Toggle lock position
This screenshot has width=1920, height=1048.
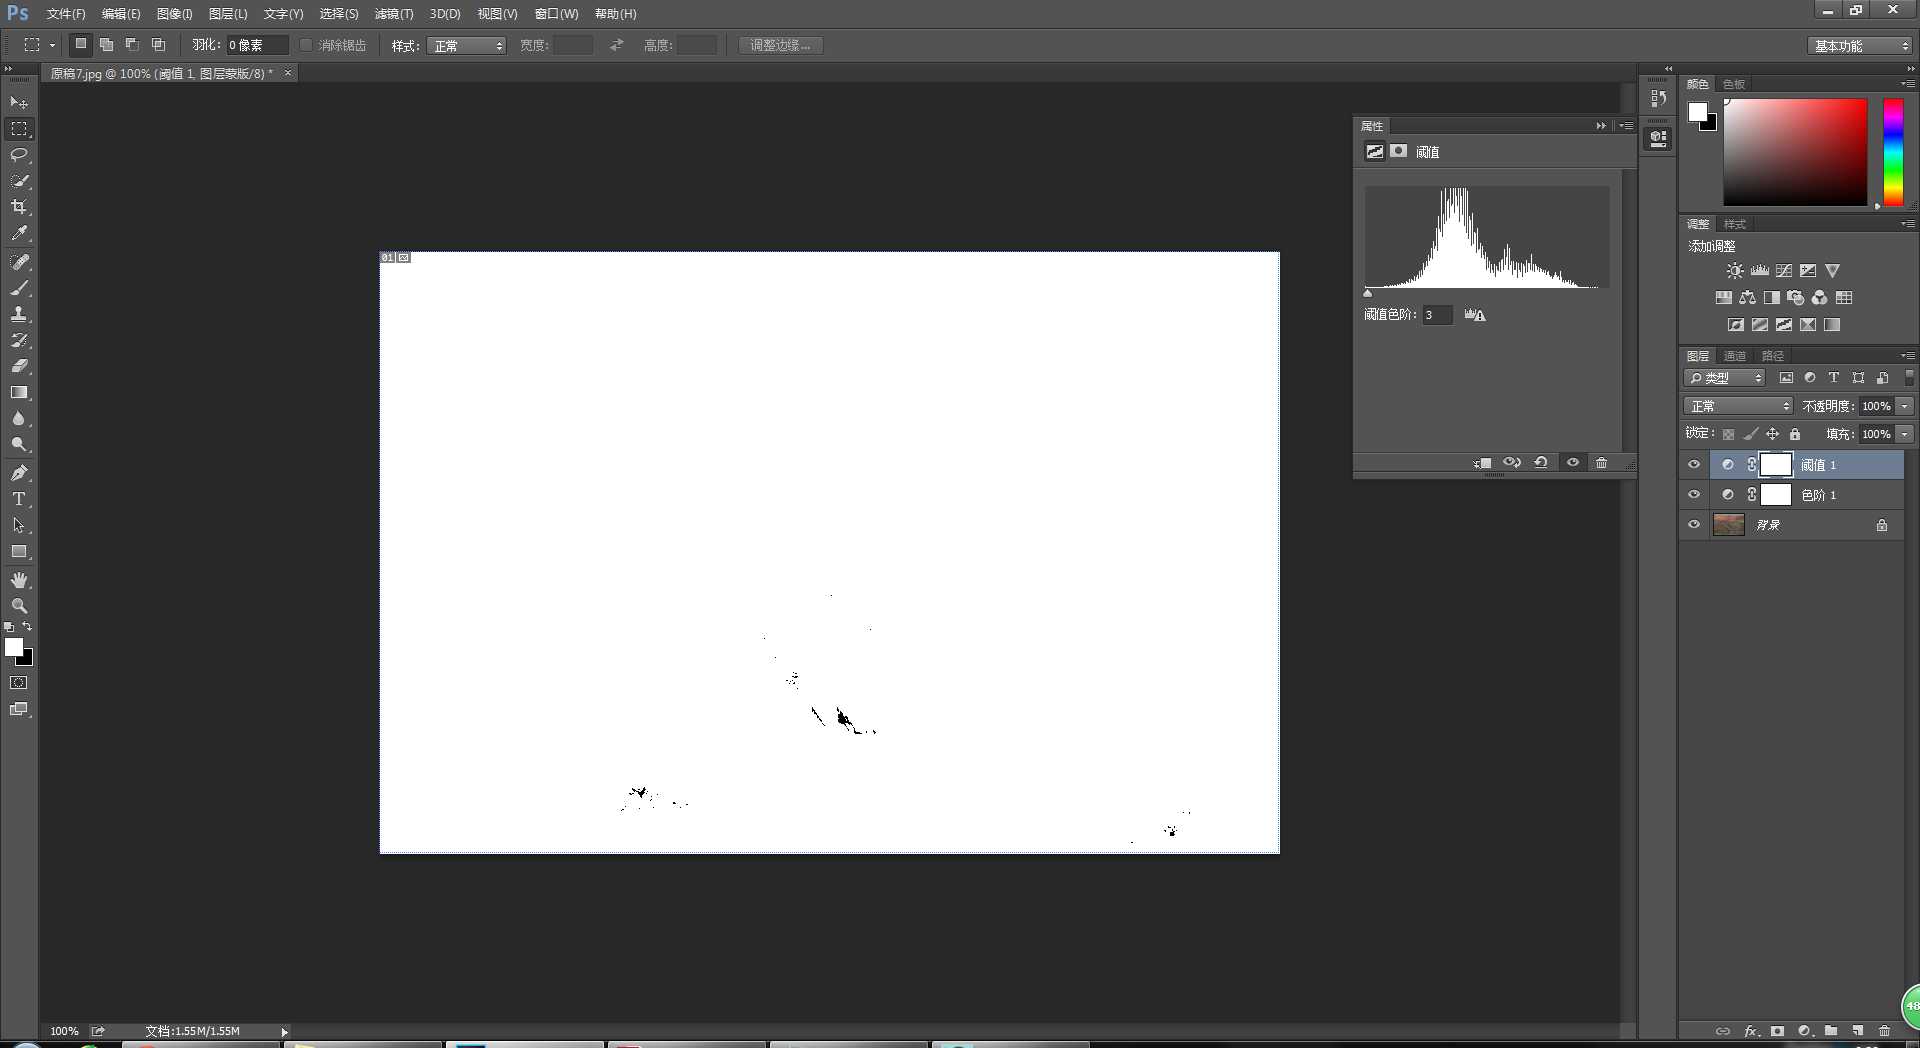click(x=1772, y=434)
